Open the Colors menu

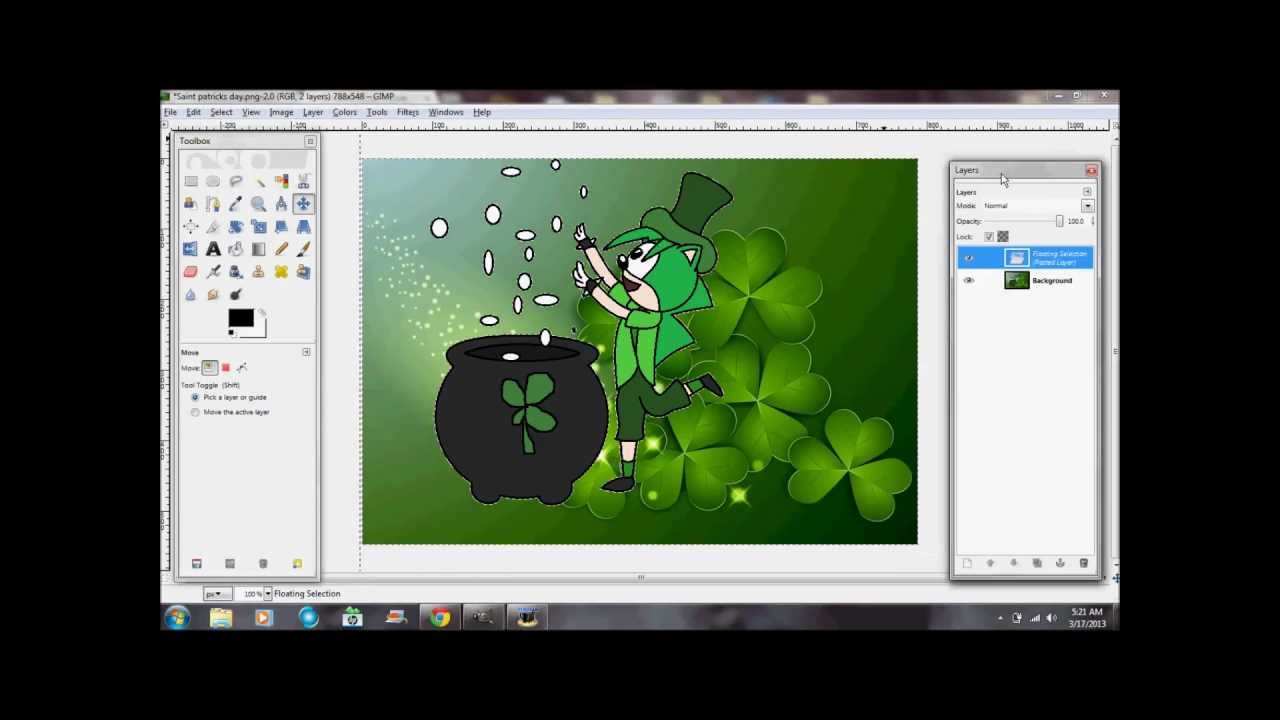coord(344,112)
